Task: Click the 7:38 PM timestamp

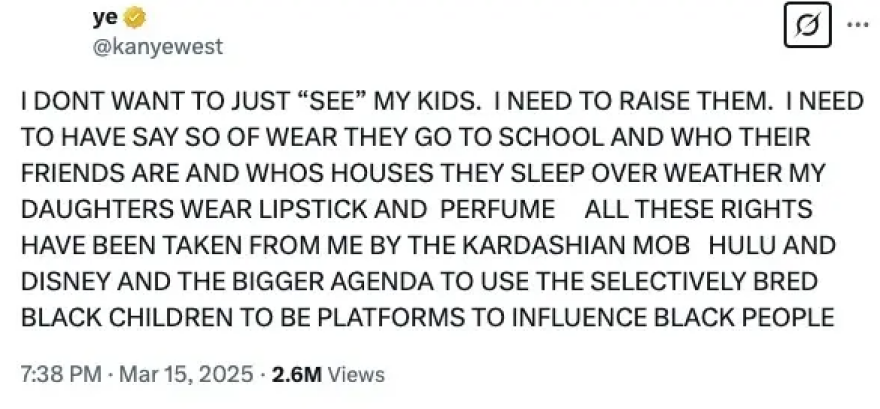Action: pos(61,375)
